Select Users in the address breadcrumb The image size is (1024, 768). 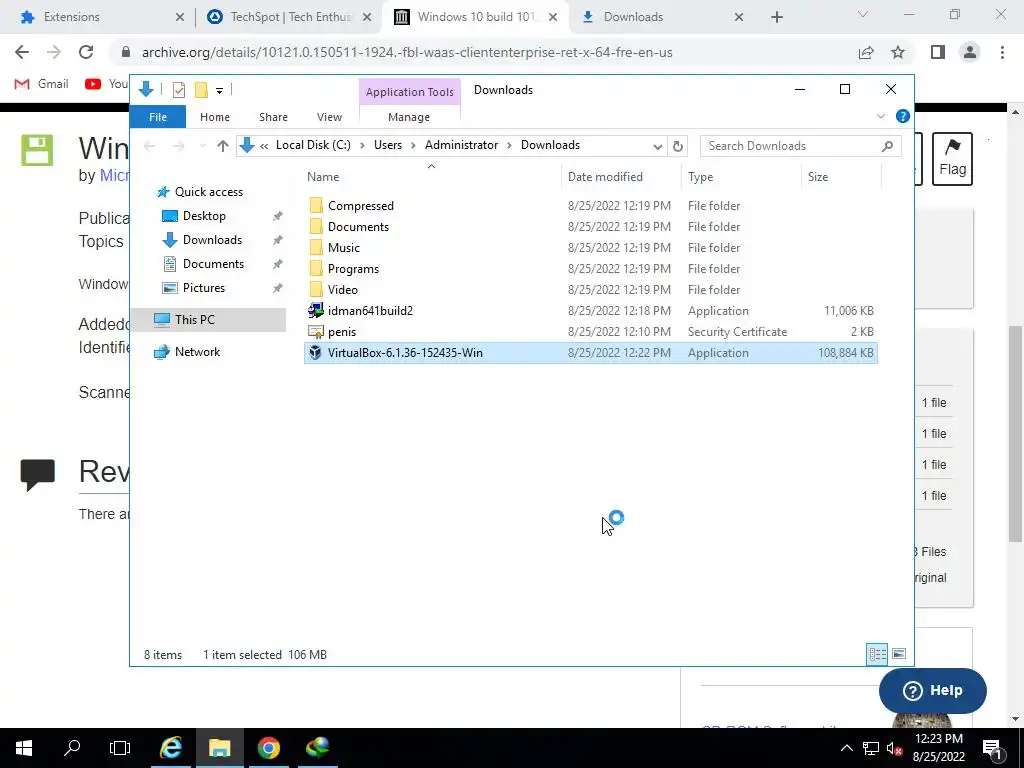[x=388, y=145]
